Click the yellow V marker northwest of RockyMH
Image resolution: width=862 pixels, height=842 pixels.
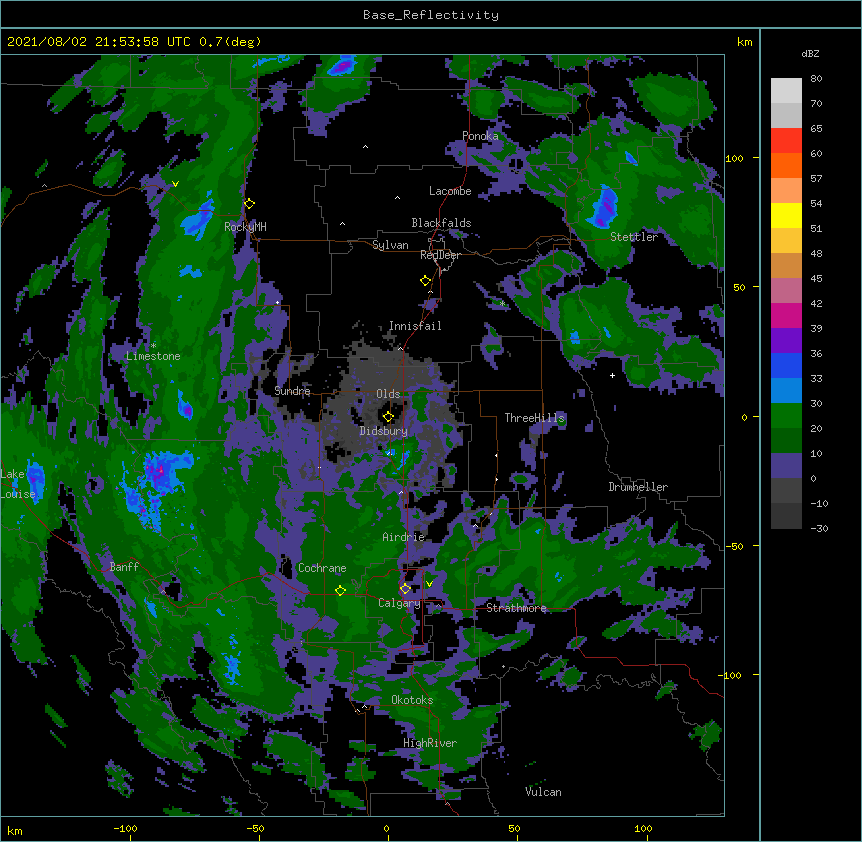click(175, 184)
